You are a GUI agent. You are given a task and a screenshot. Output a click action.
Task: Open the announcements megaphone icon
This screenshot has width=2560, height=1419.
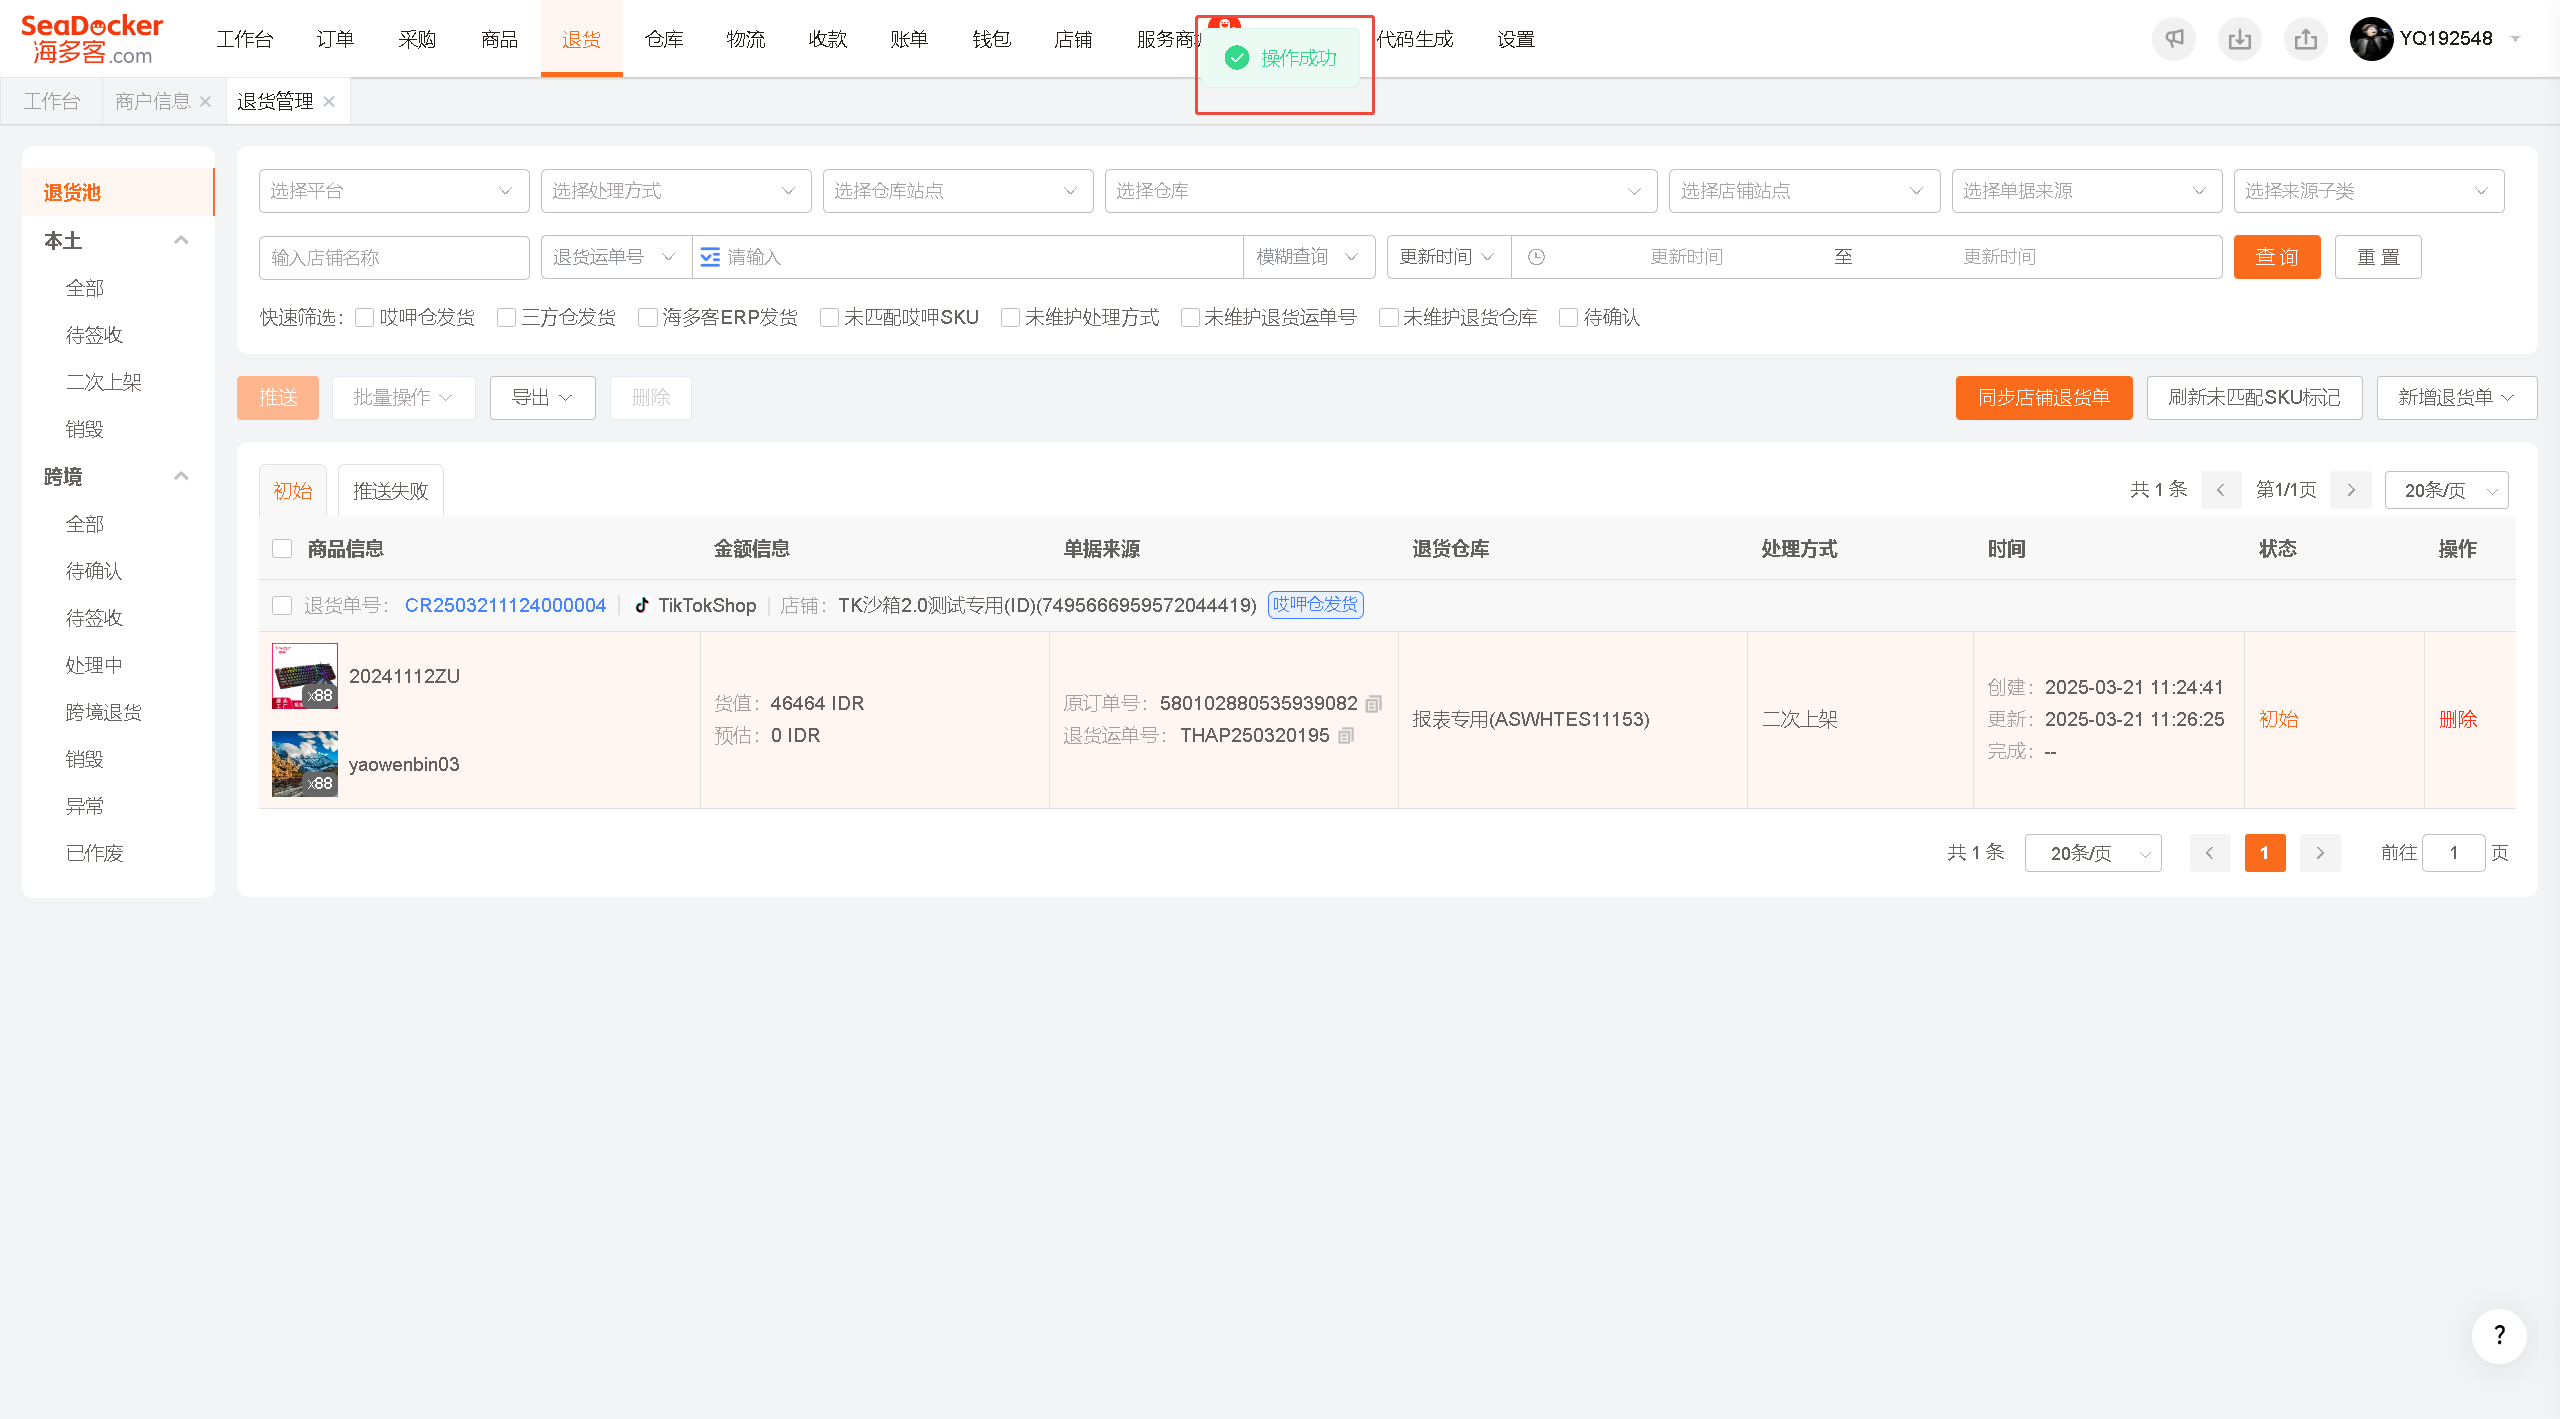2174,39
